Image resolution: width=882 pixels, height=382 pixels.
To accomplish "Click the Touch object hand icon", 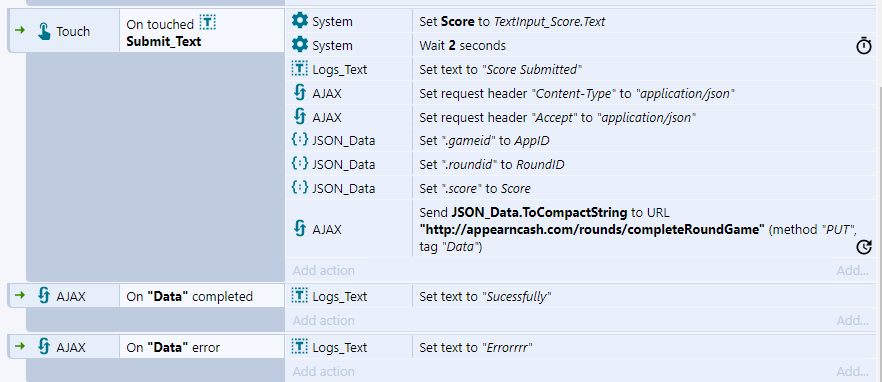I will 44,32.
